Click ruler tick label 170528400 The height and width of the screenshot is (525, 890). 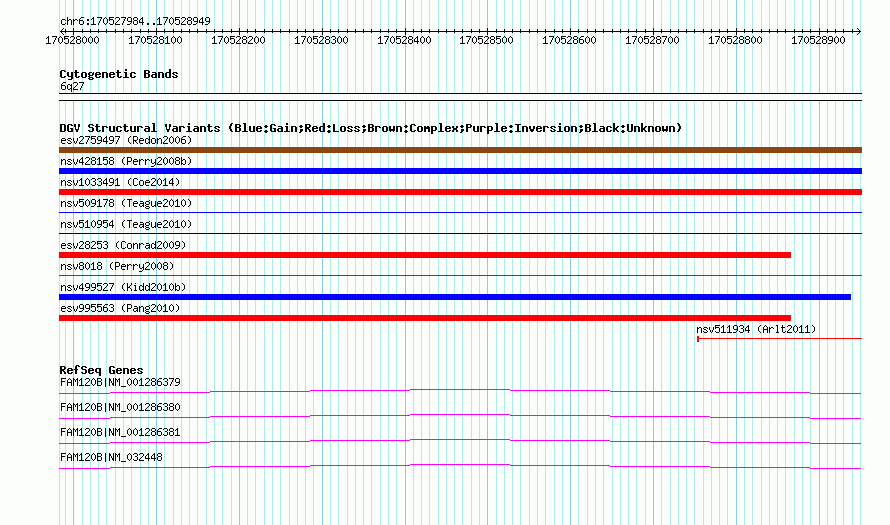tap(404, 40)
